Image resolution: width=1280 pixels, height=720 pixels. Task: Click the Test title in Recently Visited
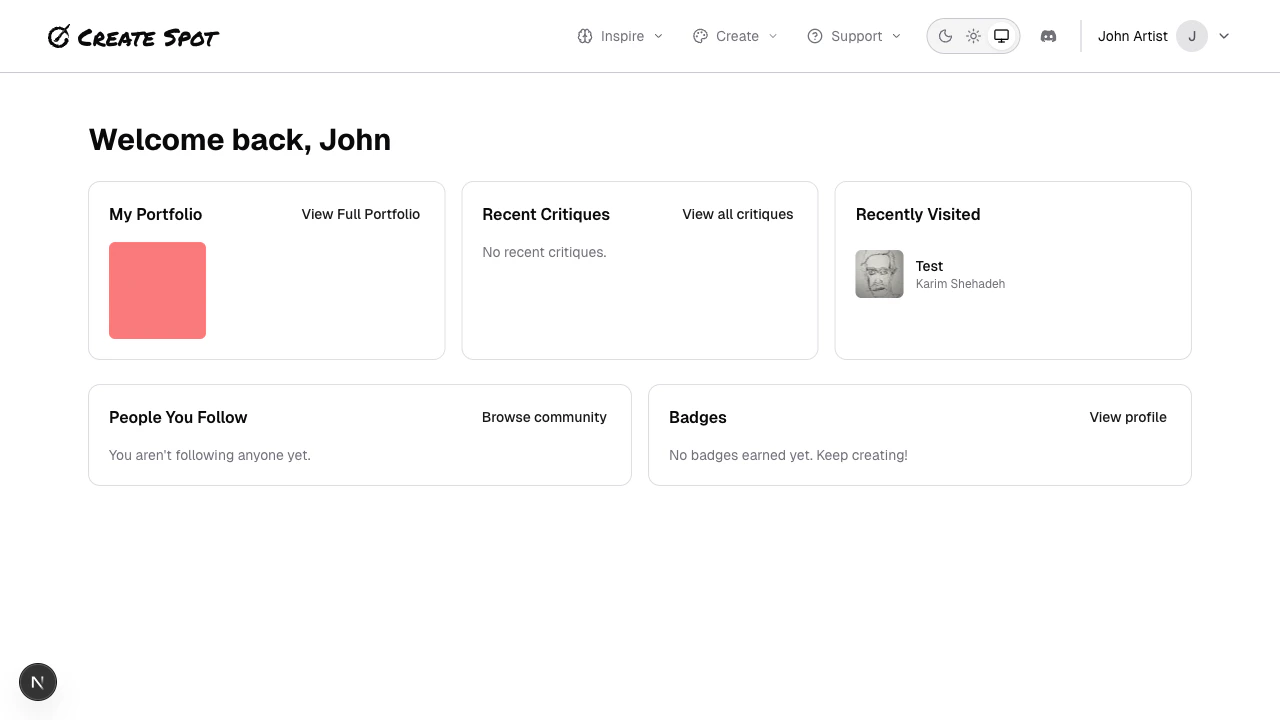coord(929,266)
